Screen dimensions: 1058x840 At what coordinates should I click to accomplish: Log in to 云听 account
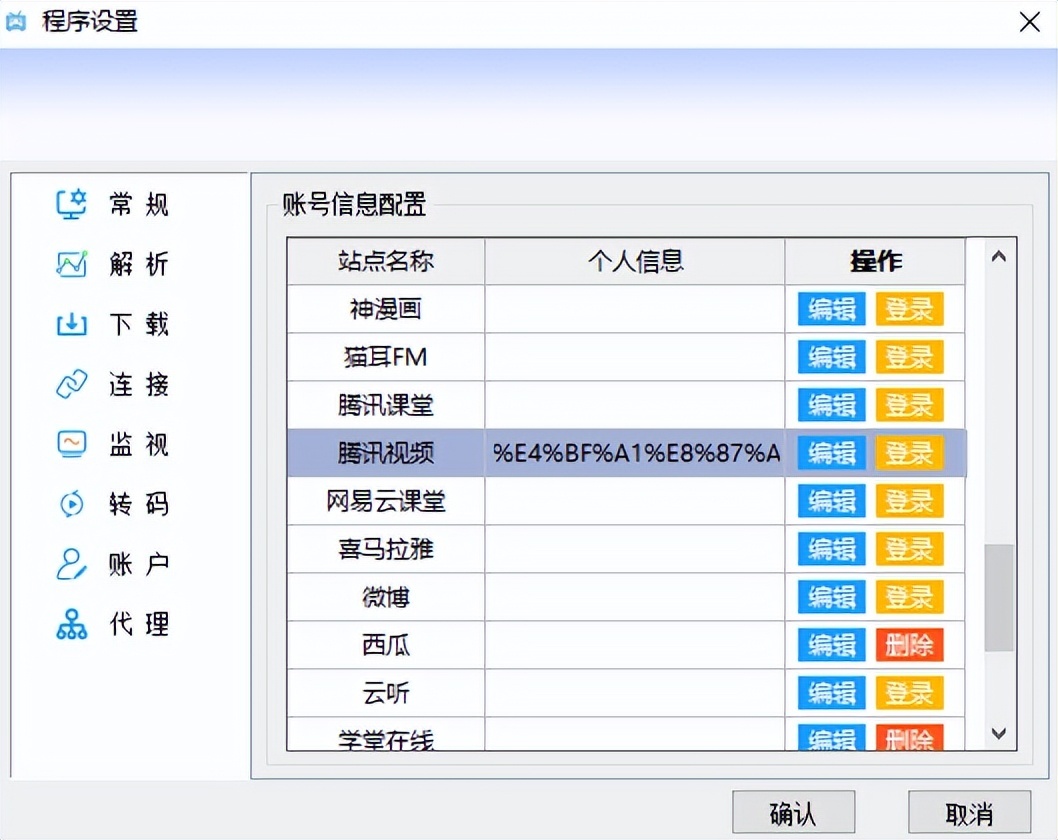pos(909,693)
